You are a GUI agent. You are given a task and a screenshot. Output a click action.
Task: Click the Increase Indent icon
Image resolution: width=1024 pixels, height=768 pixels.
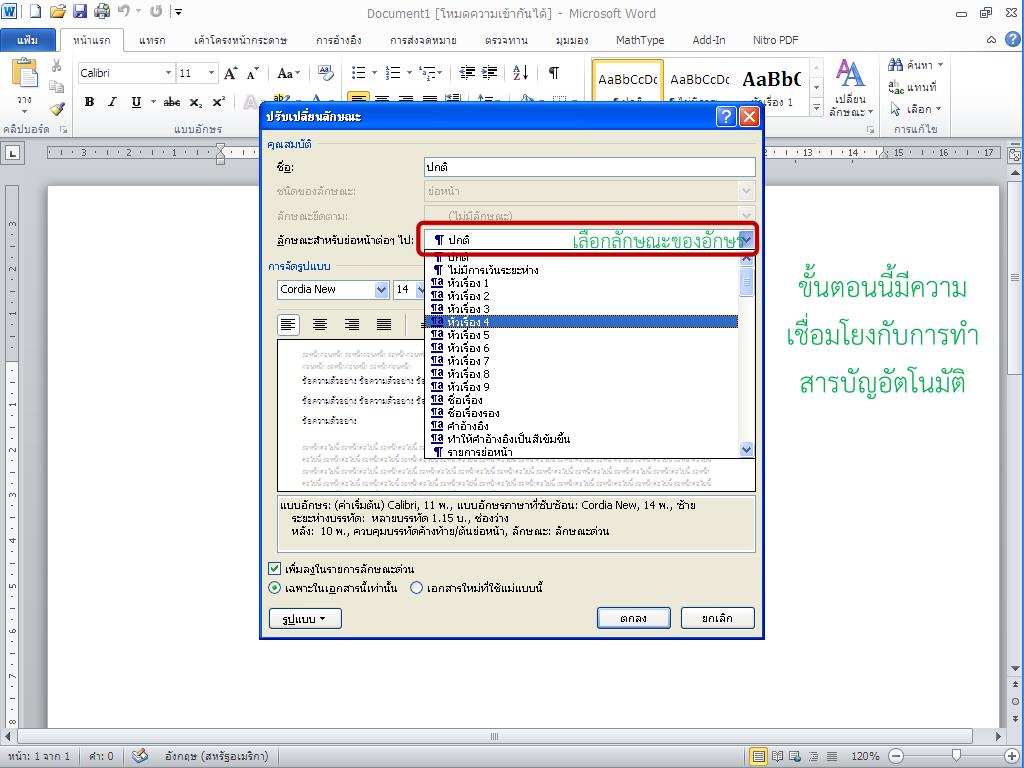pos(490,72)
